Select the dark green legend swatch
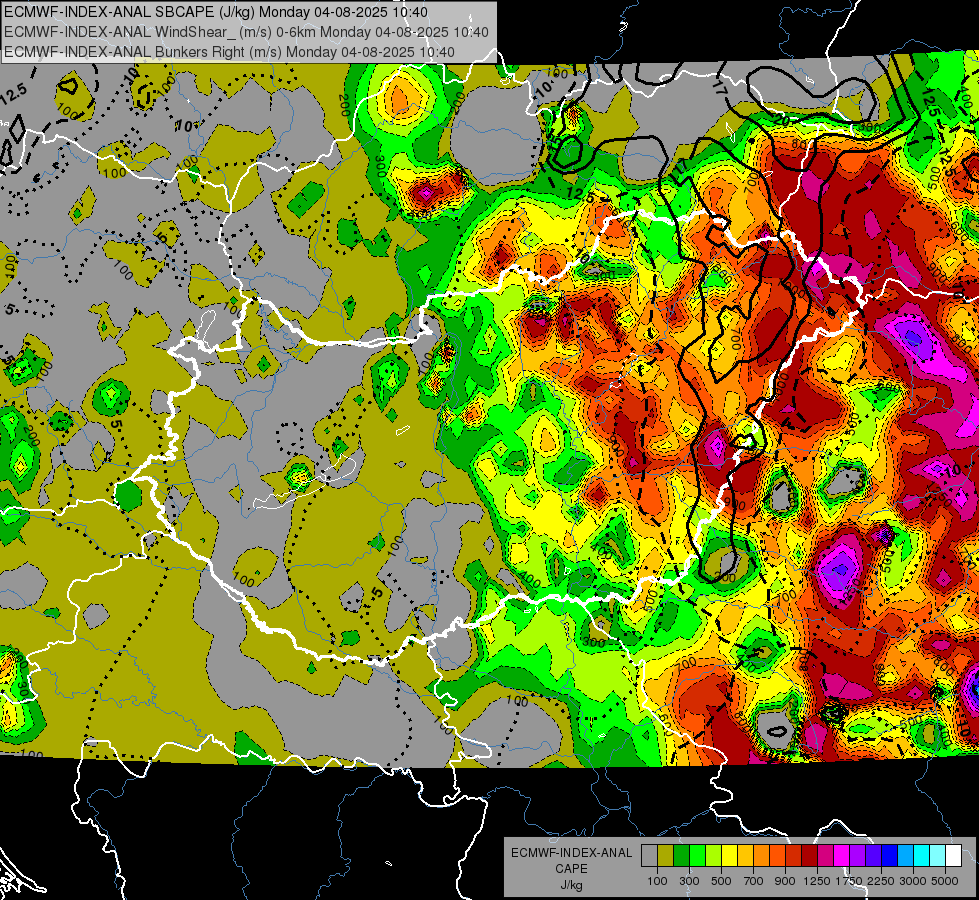979x900 pixels. (x=681, y=855)
